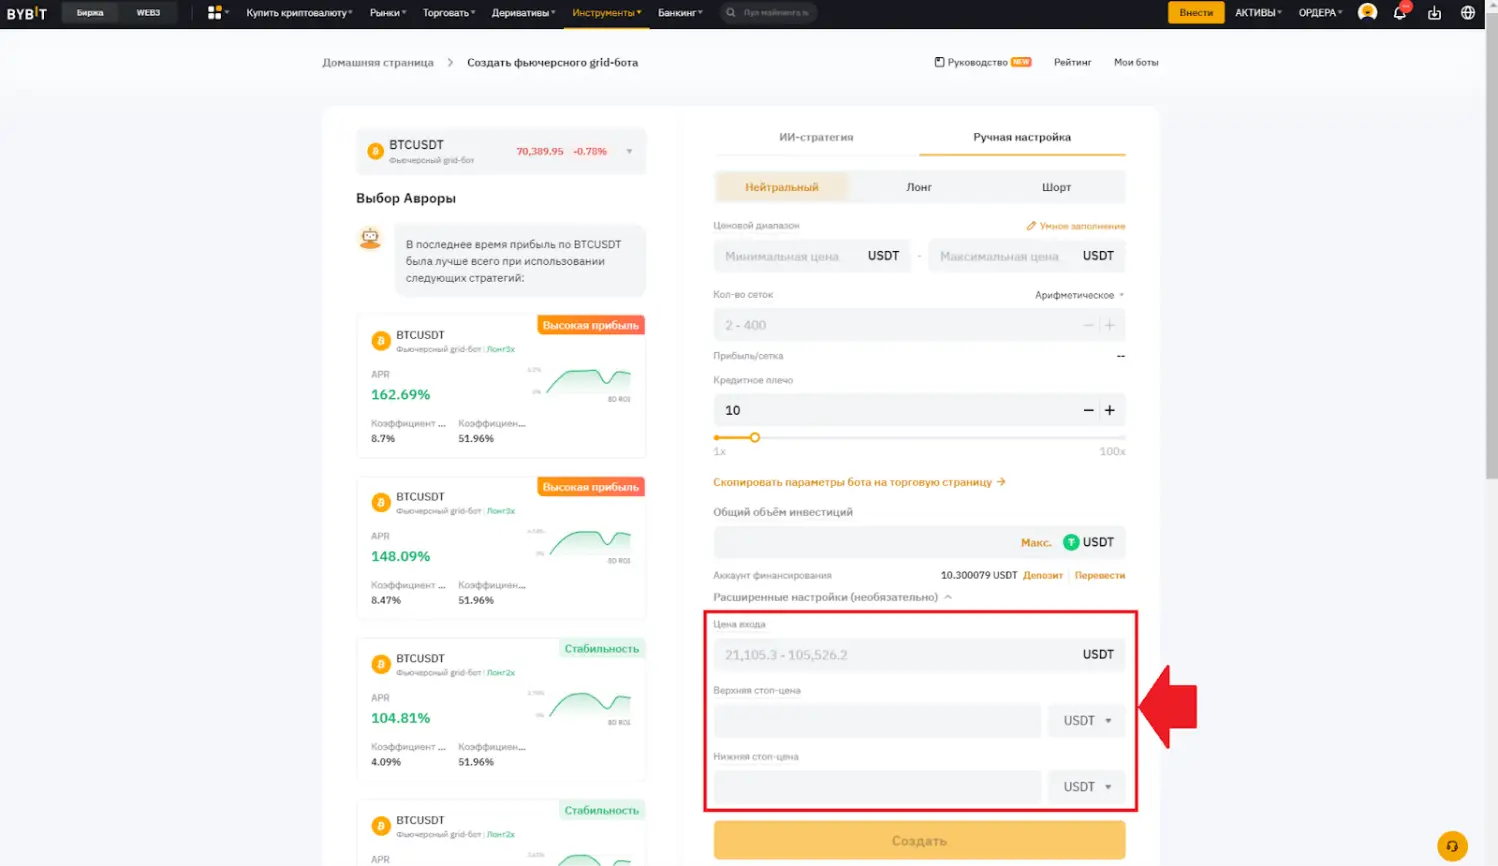Switch to Лонг mode

pos(919,187)
